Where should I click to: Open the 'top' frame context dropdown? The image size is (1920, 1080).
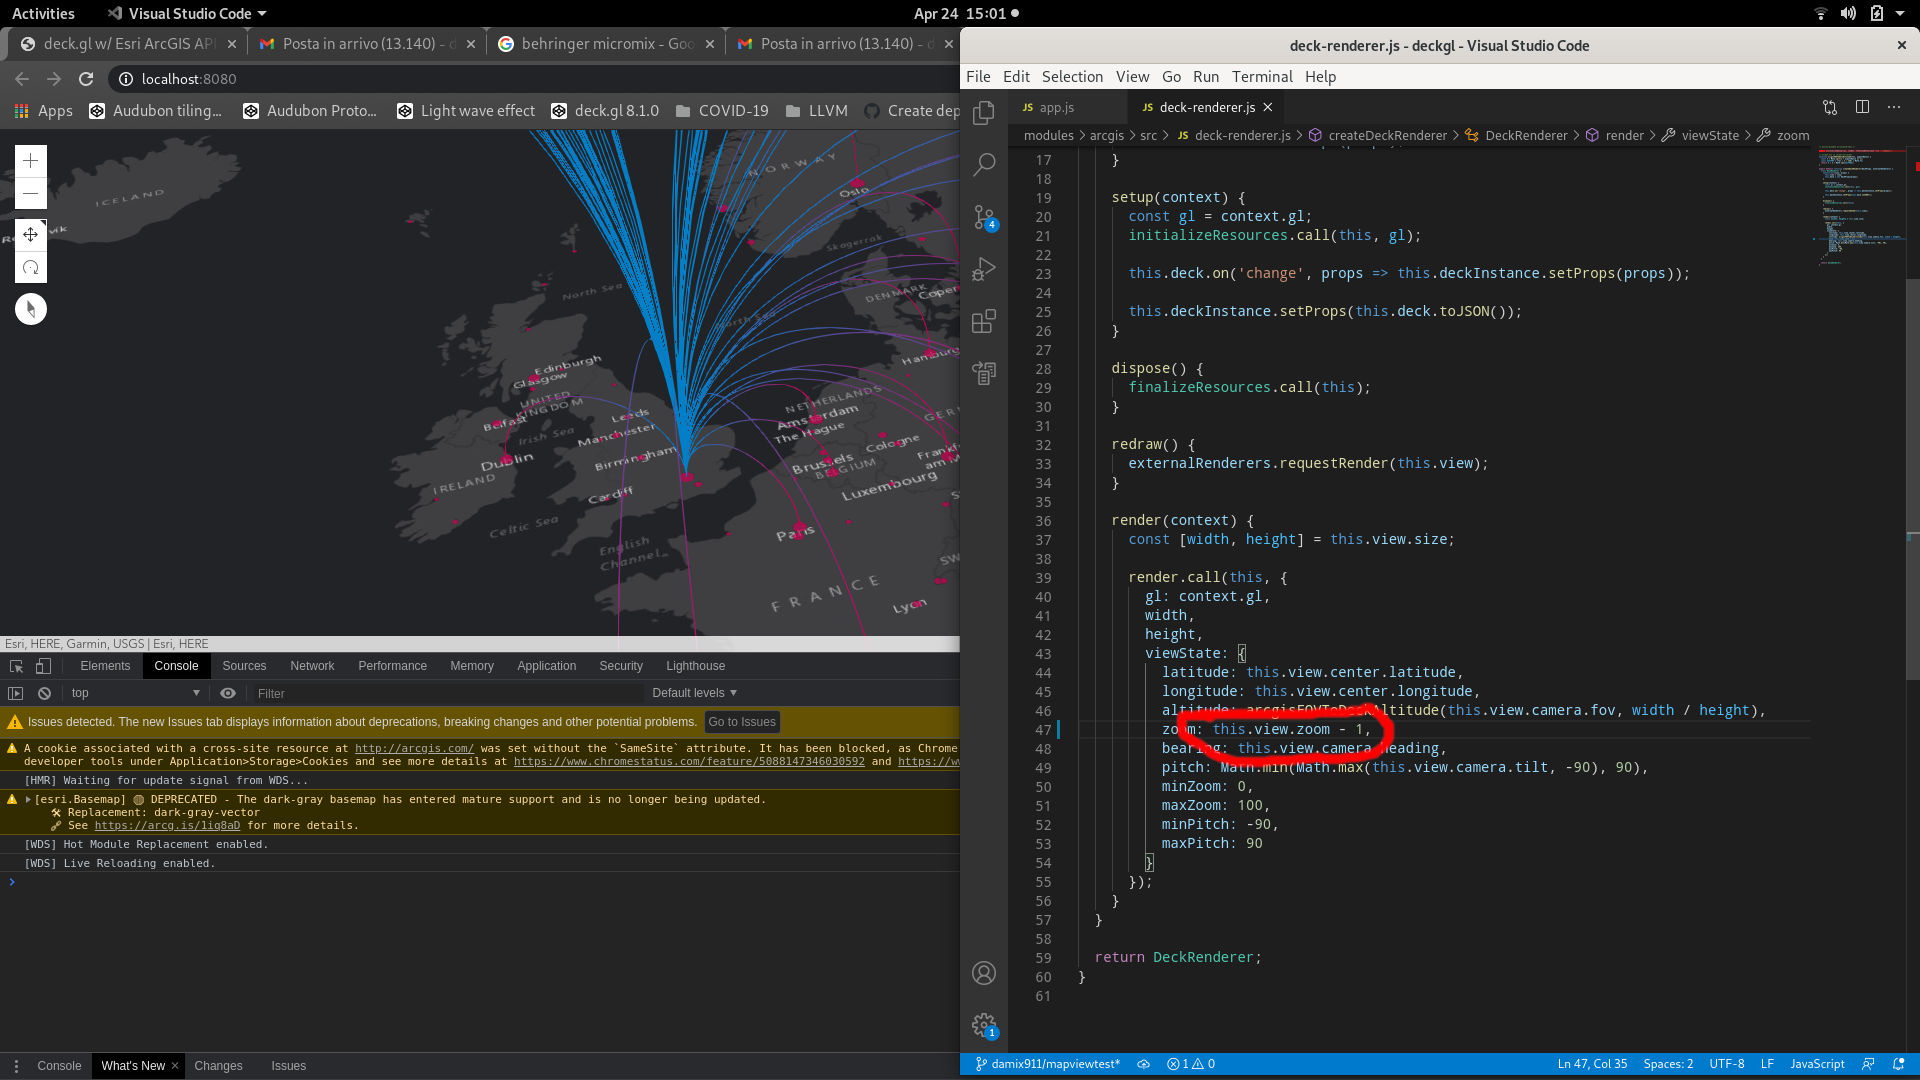135,693
